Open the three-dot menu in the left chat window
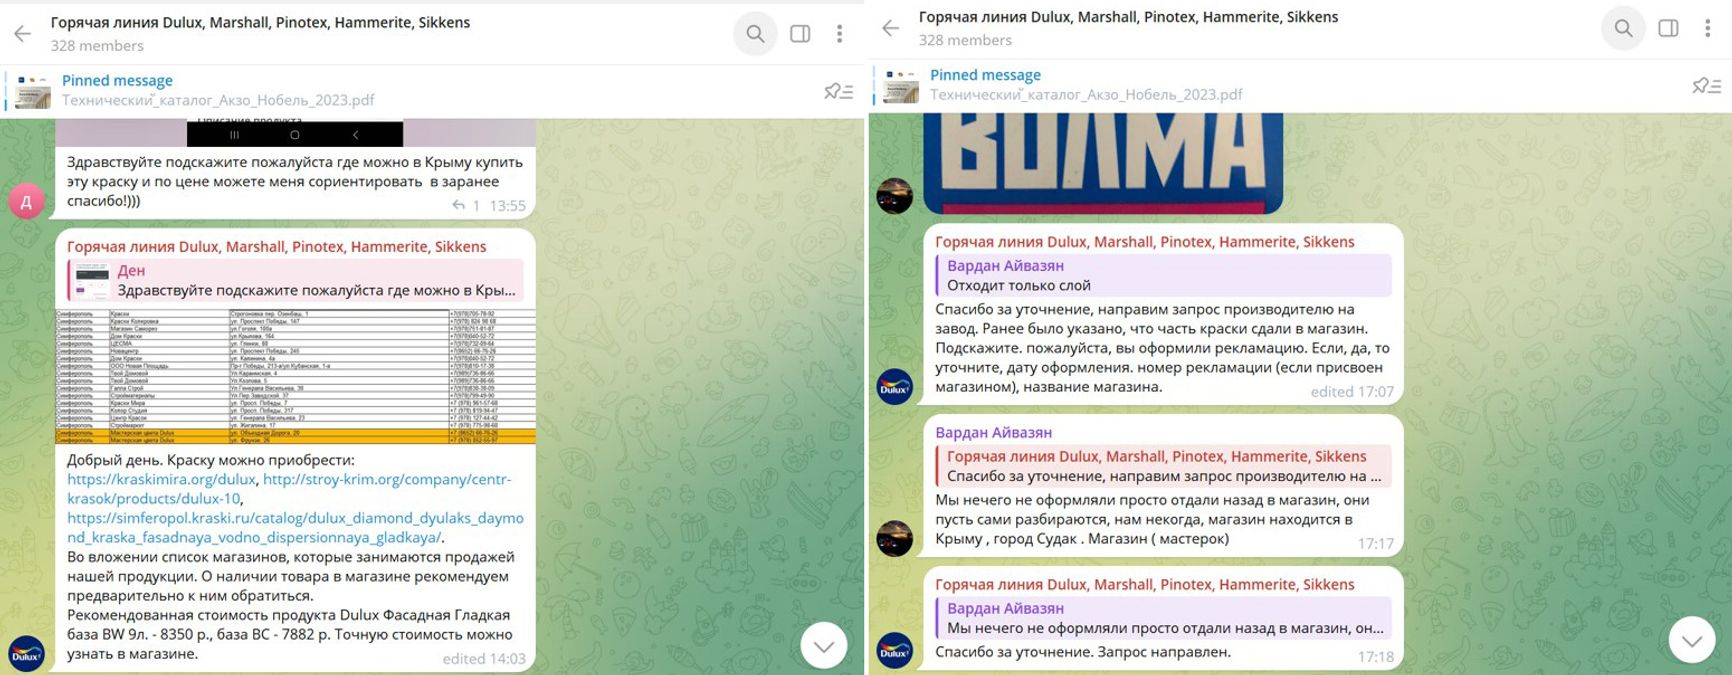1732x675 pixels. tap(839, 34)
